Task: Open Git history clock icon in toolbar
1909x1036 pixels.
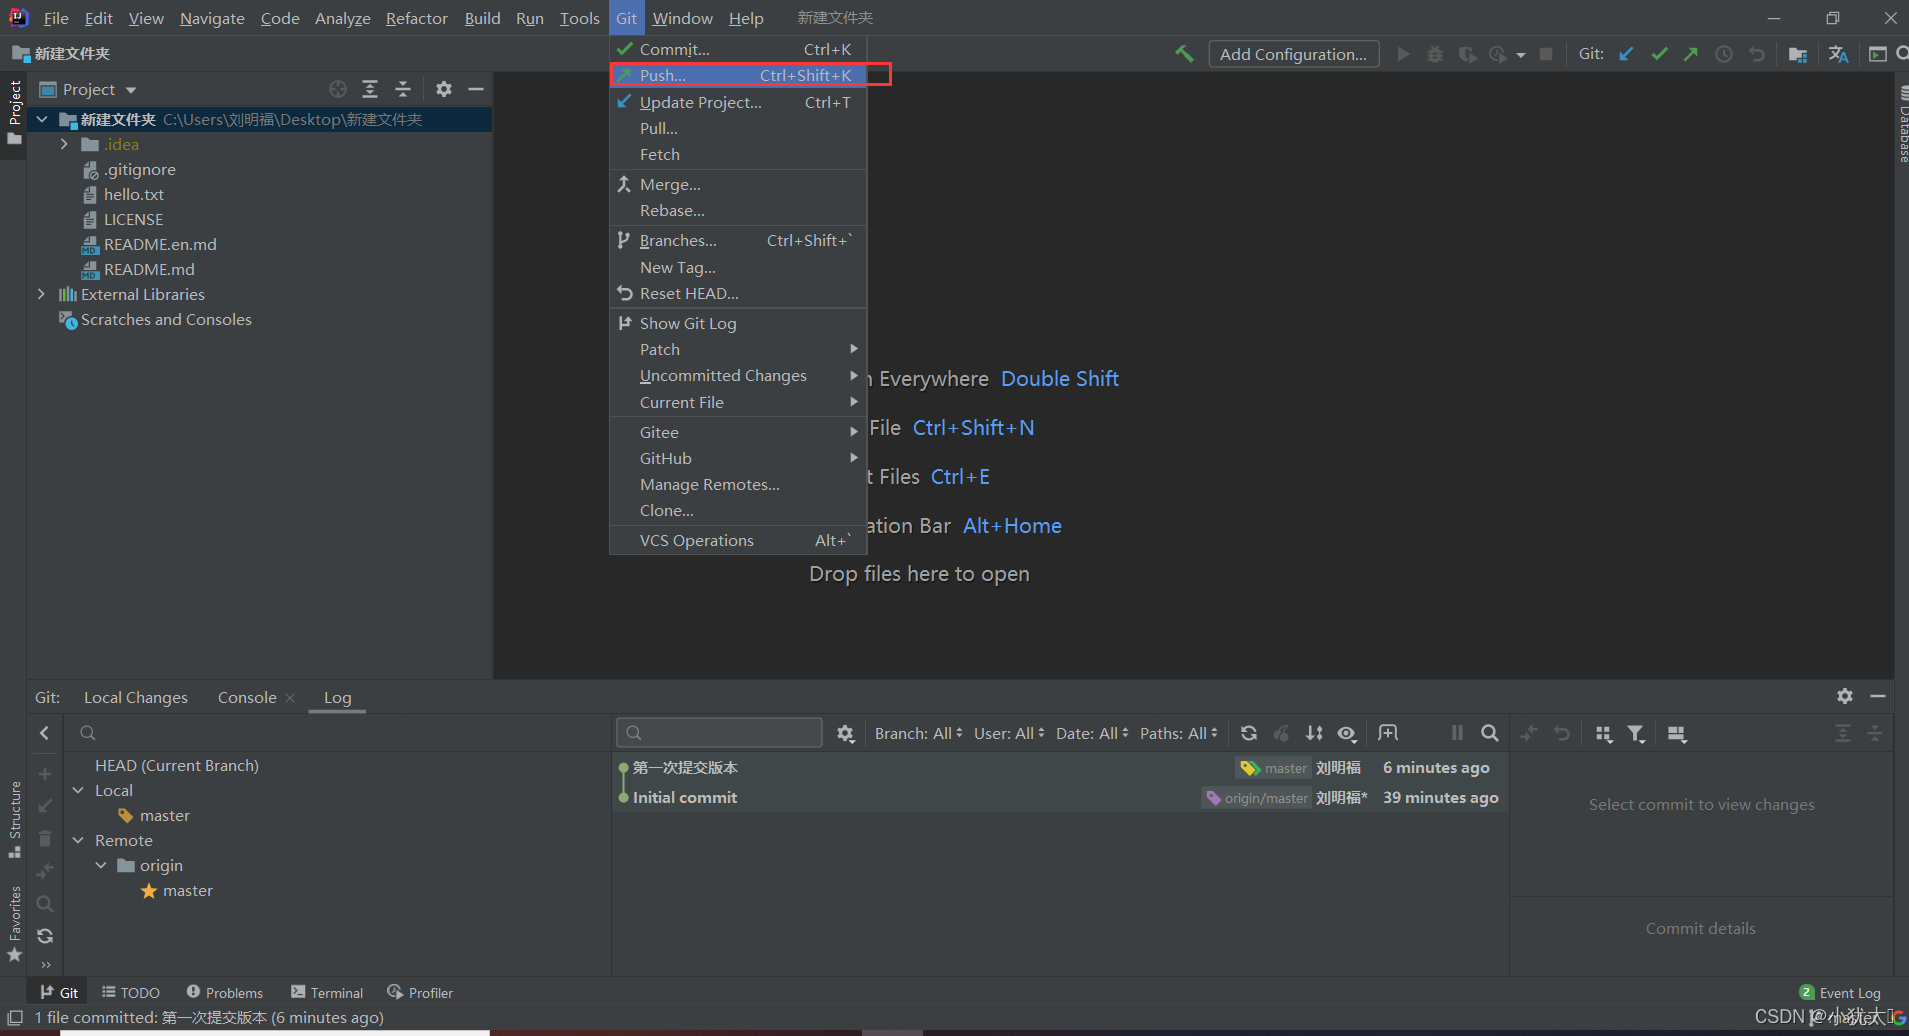Action: tap(1724, 54)
